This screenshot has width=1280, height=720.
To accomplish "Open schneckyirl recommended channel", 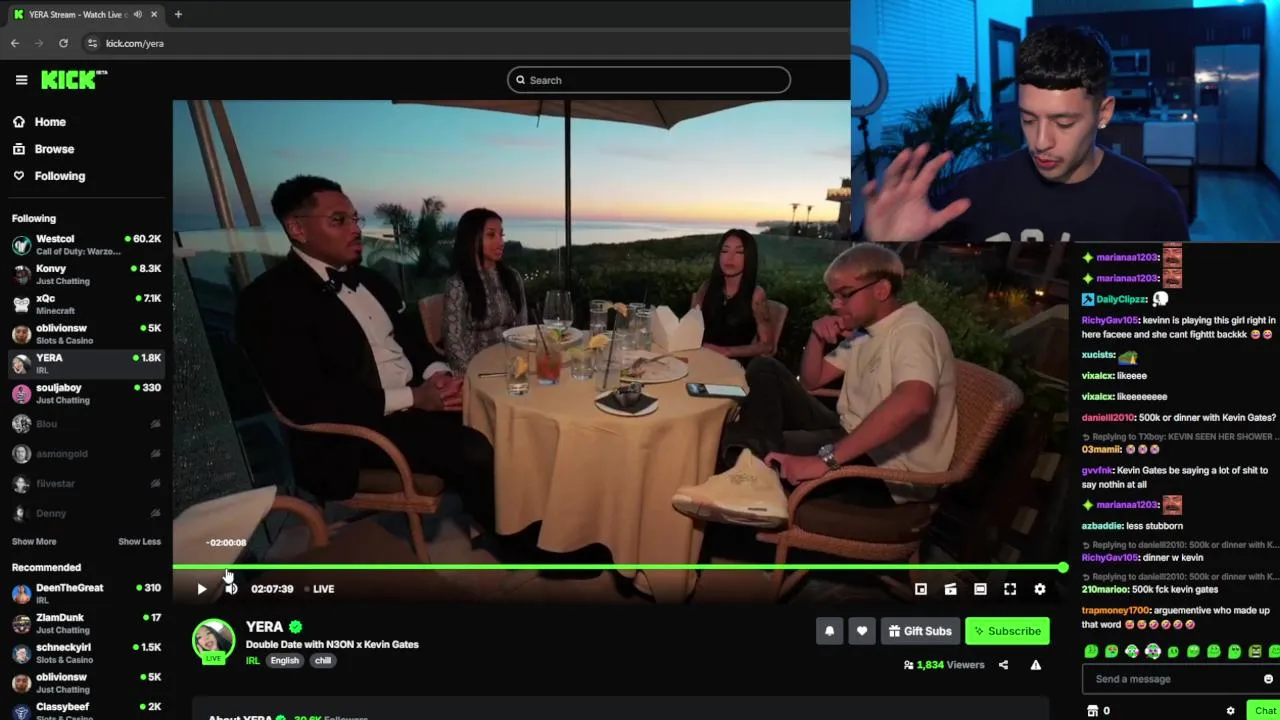I will click(x=86, y=653).
